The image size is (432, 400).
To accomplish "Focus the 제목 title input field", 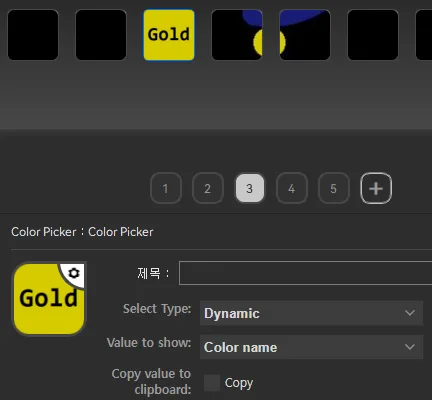I will [305, 273].
